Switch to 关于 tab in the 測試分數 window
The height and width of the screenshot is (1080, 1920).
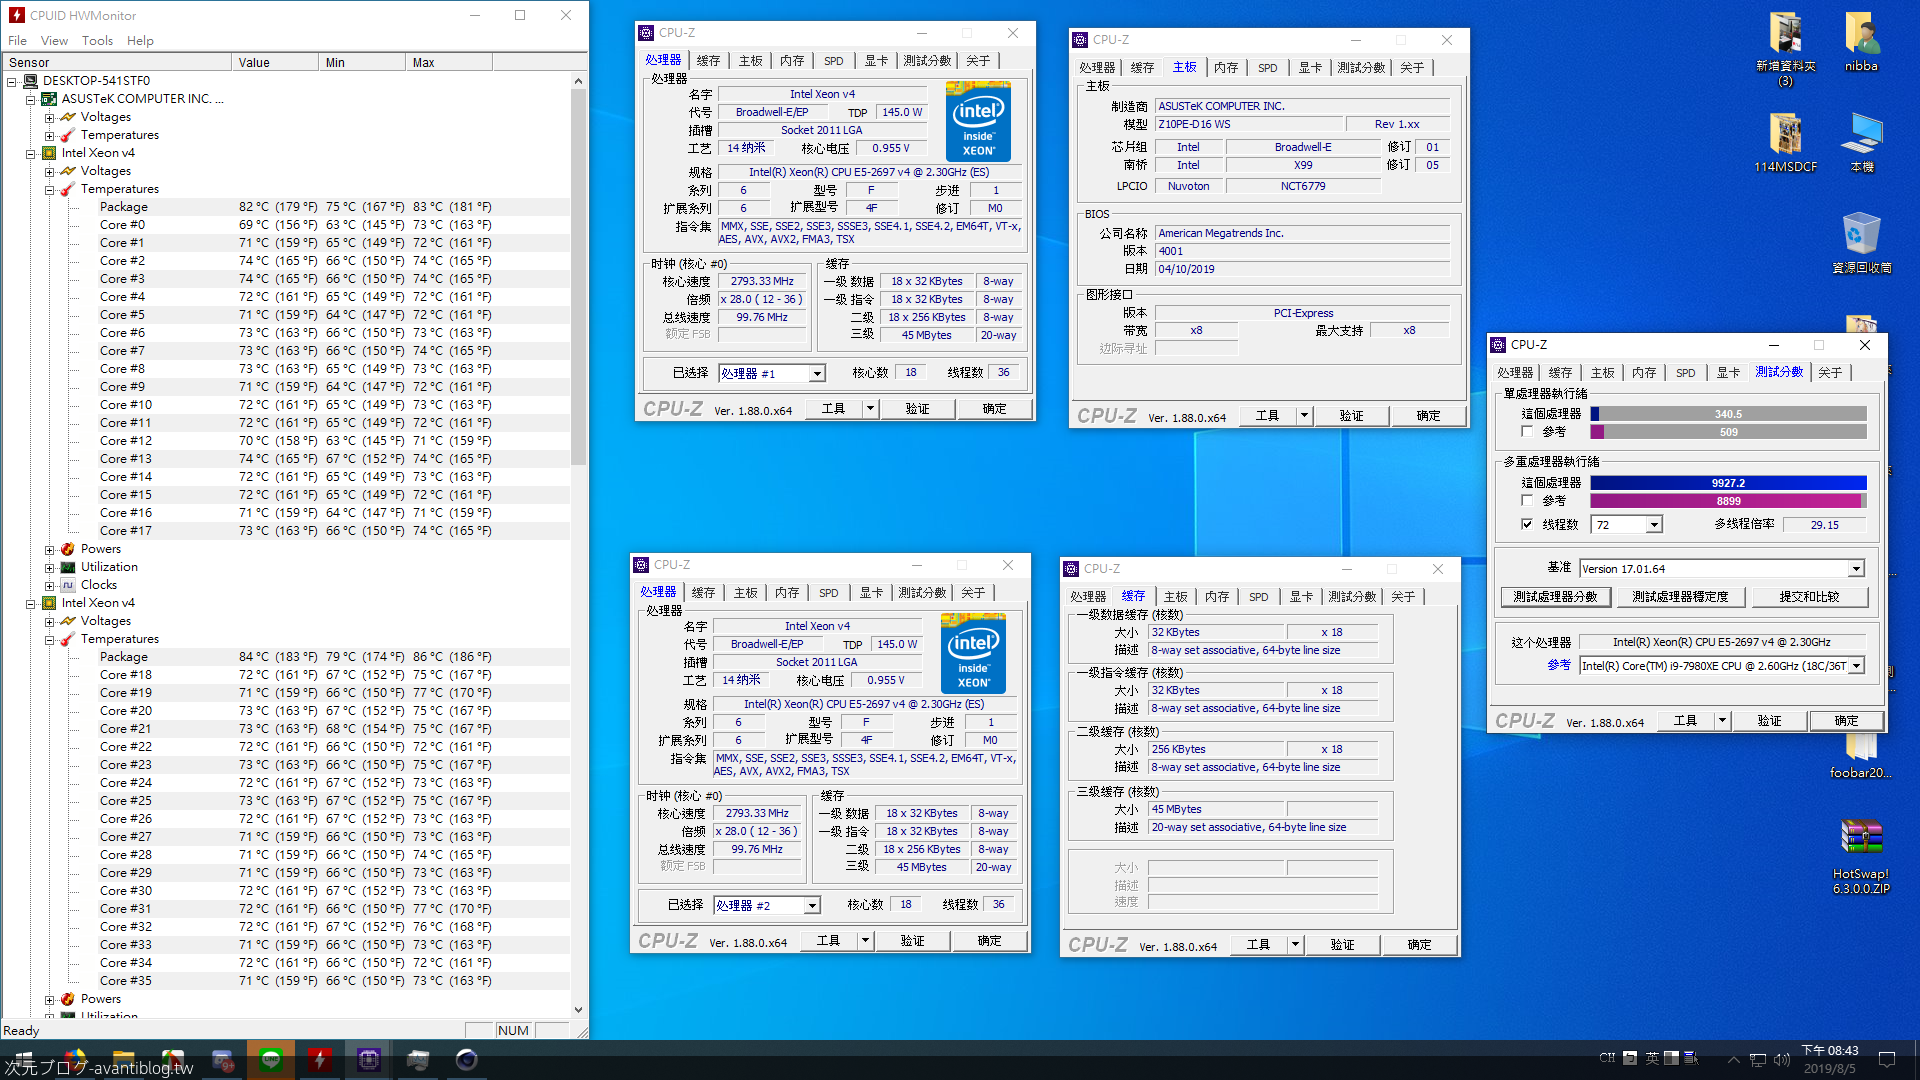1829,373
